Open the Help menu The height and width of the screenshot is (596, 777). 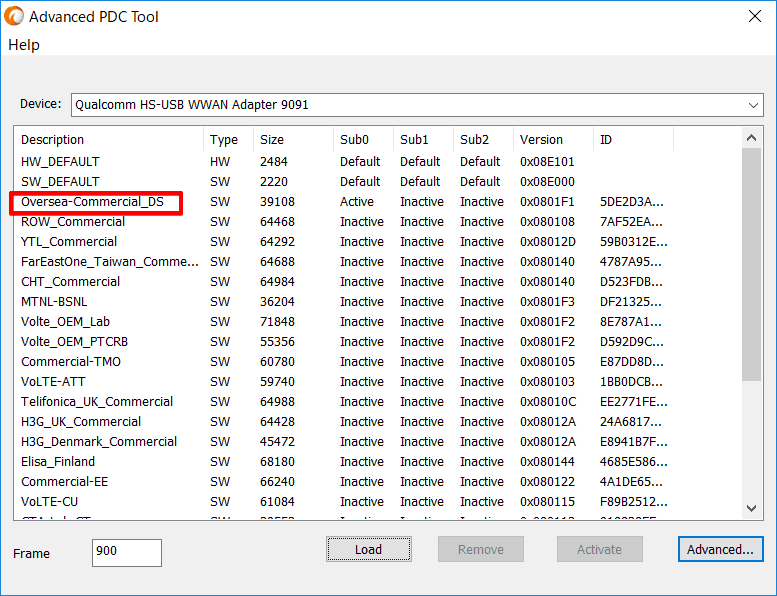[x=24, y=45]
